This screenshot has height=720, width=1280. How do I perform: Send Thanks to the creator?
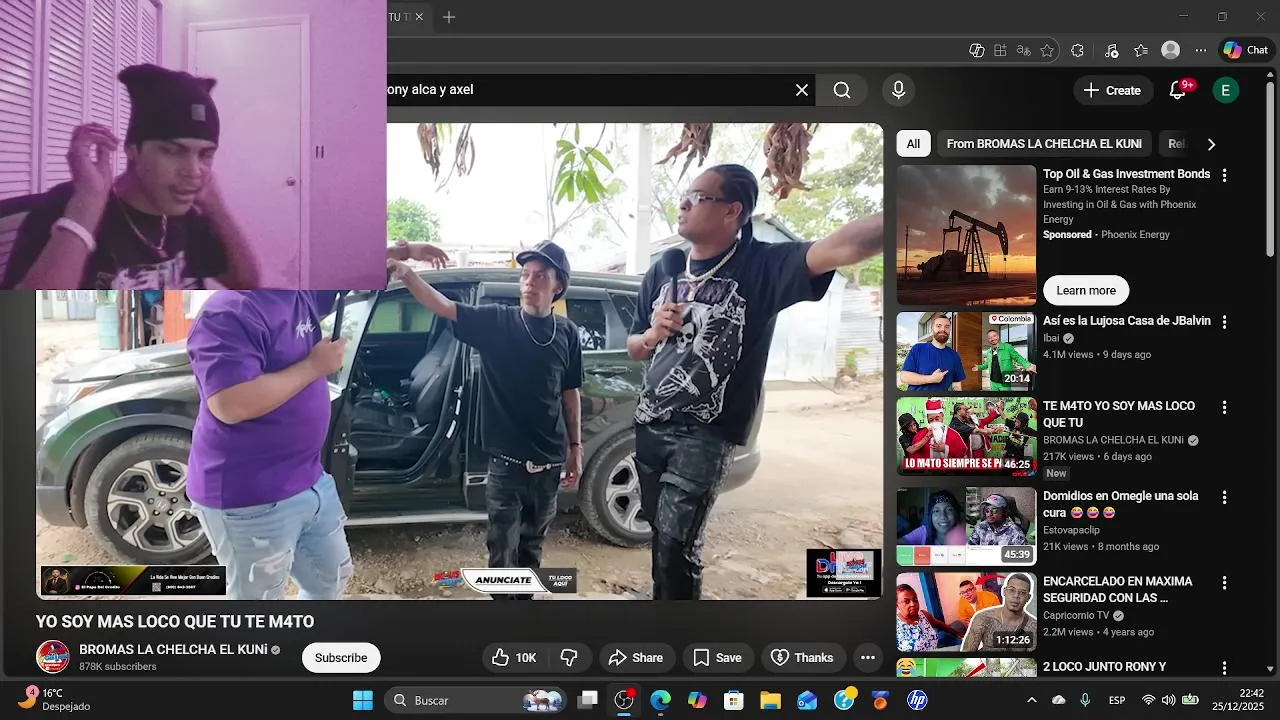pos(803,657)
